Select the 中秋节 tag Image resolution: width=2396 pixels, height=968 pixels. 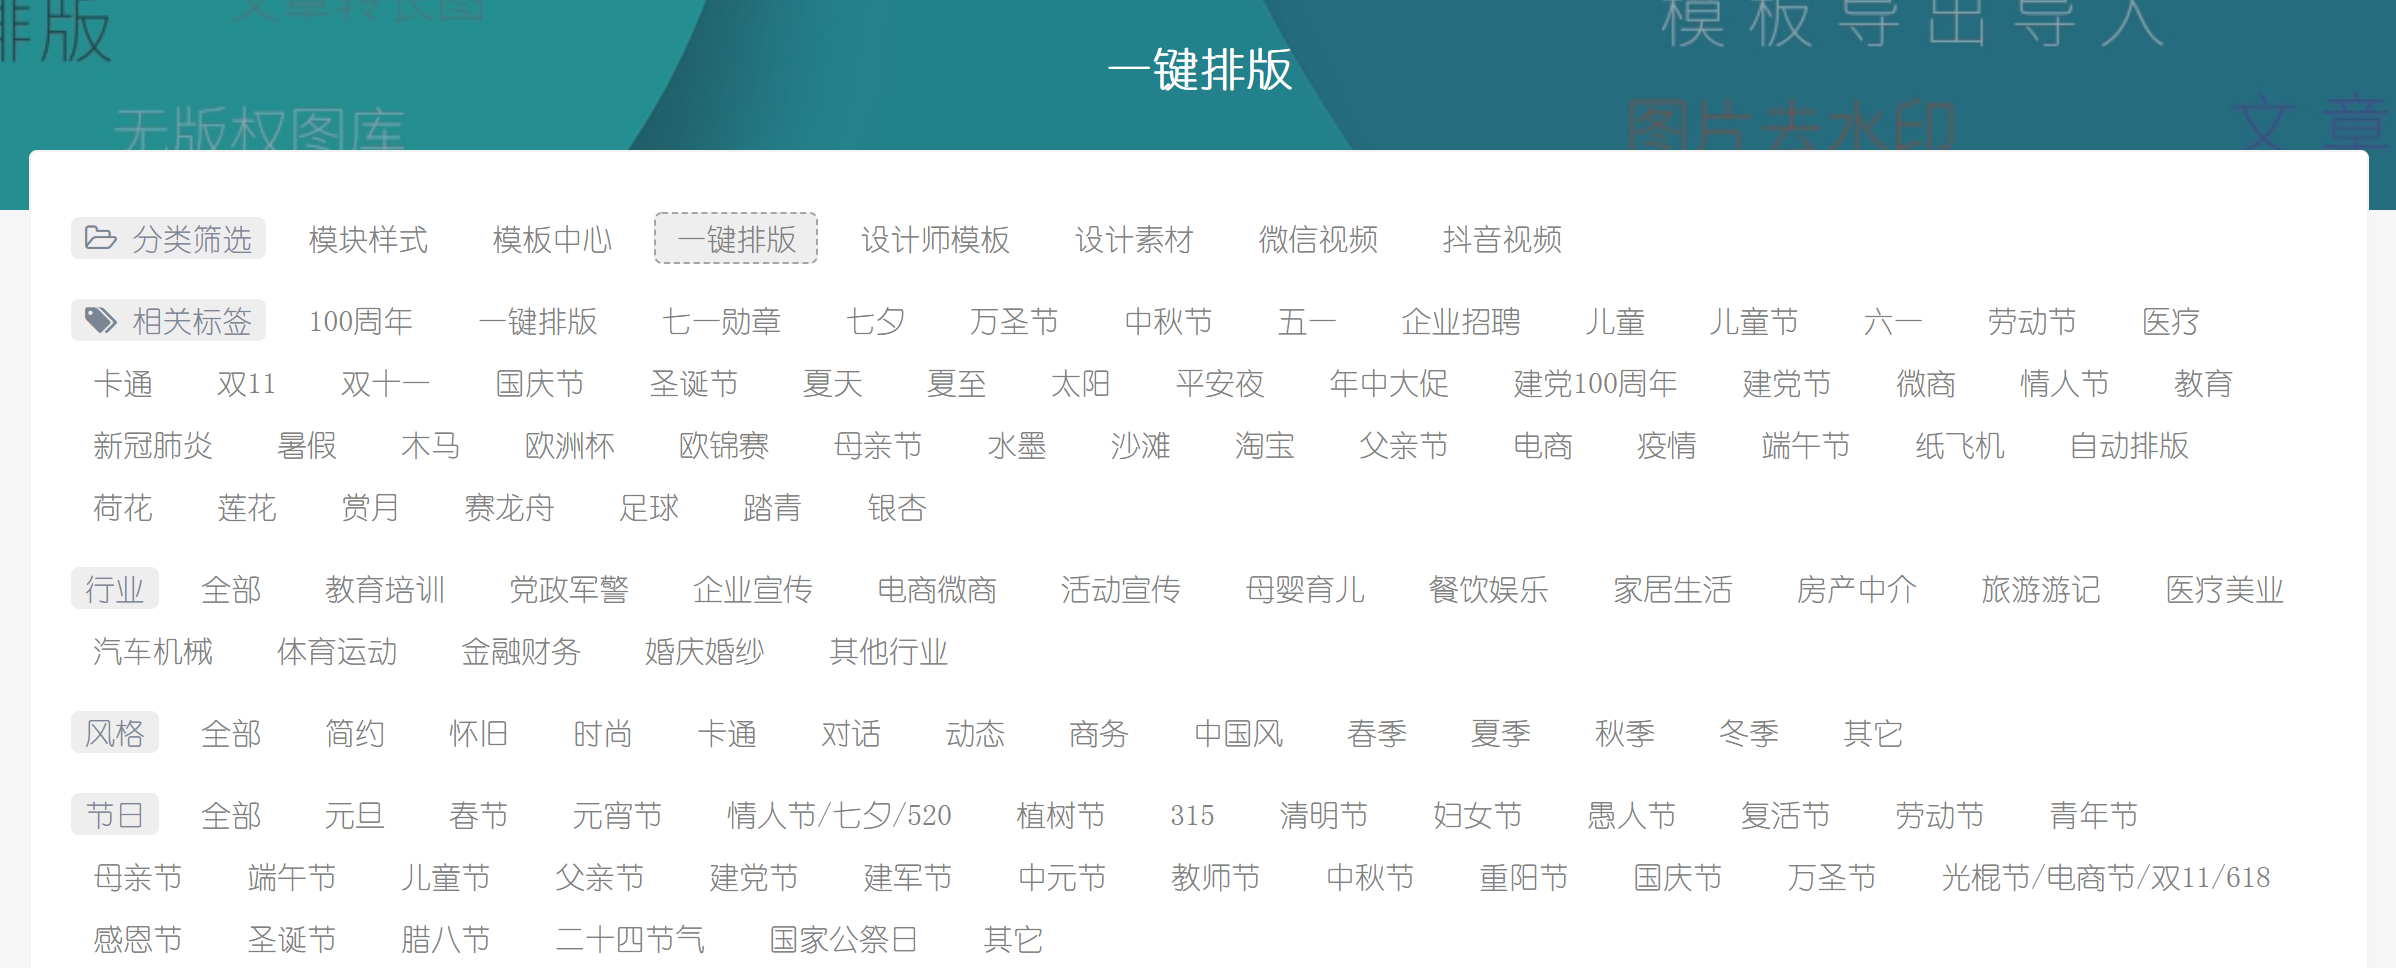point(1168,322)
